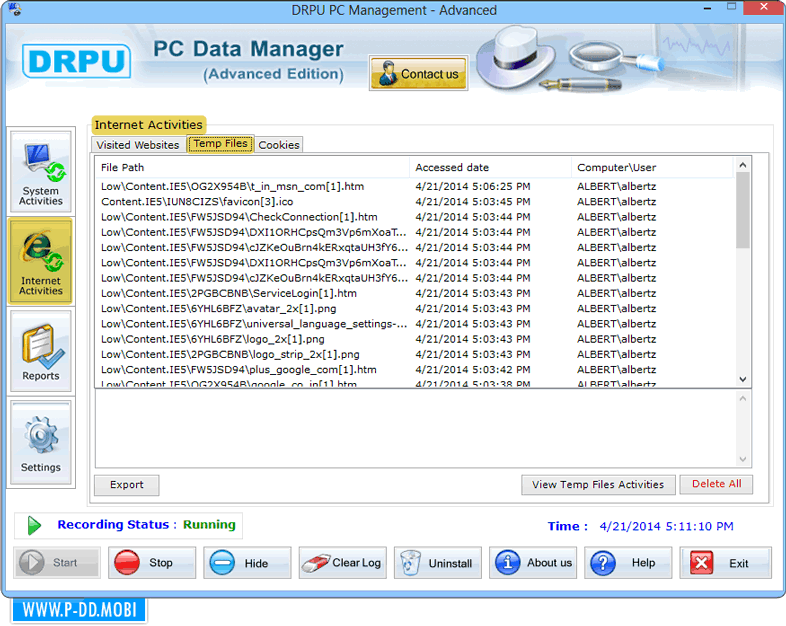Switch to Visited Websites tab
Viewport: 786px width, 626px height.
(x=138, y=145)
